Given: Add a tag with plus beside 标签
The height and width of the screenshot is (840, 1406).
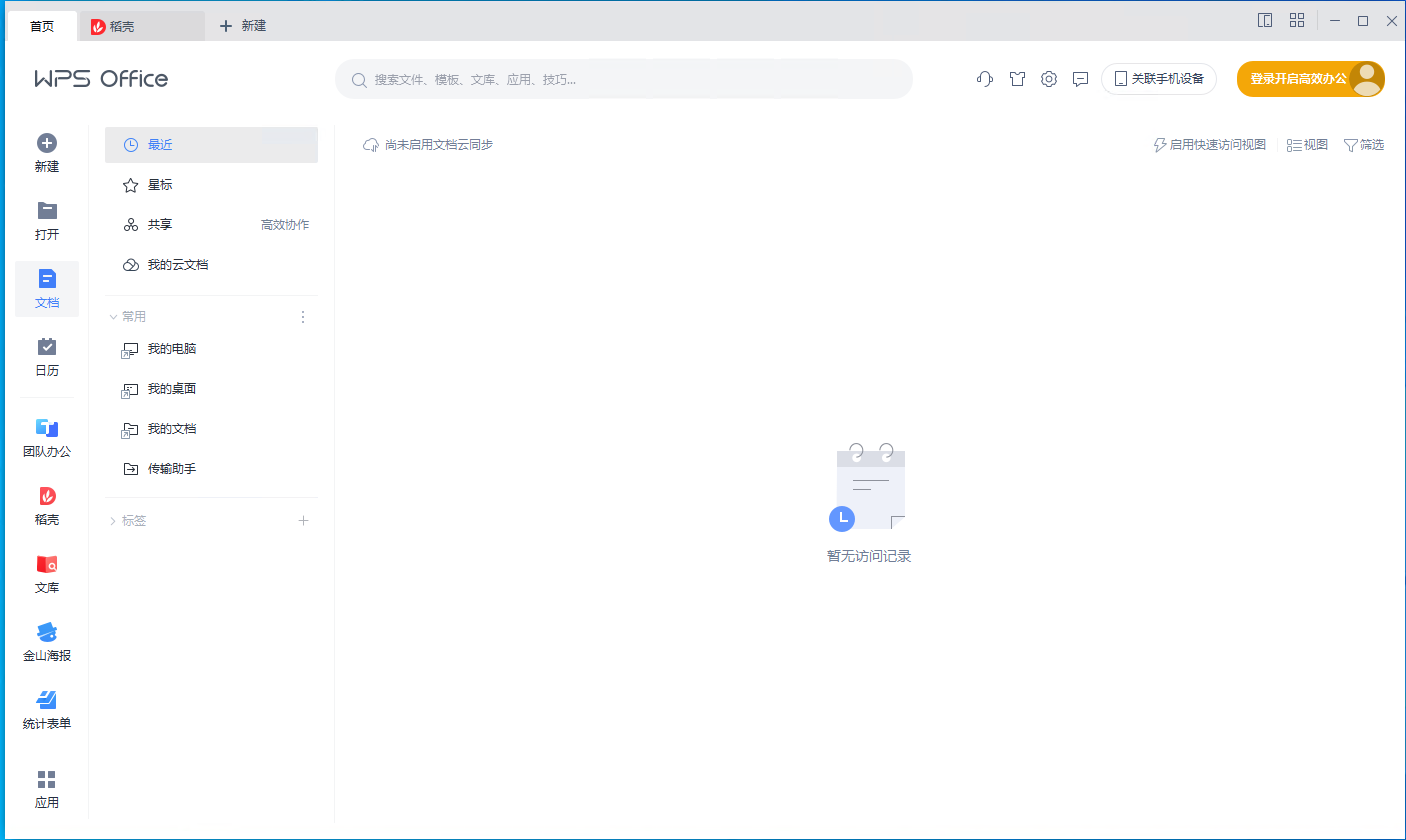Looking at the screenshot, I should pos(304,521).
